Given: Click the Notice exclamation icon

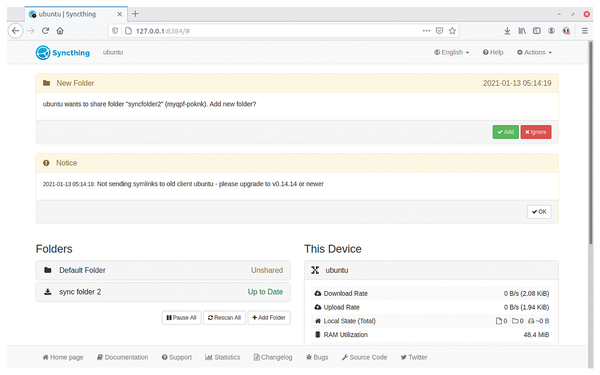Looking at the screenshot, I should pos(46,163).
